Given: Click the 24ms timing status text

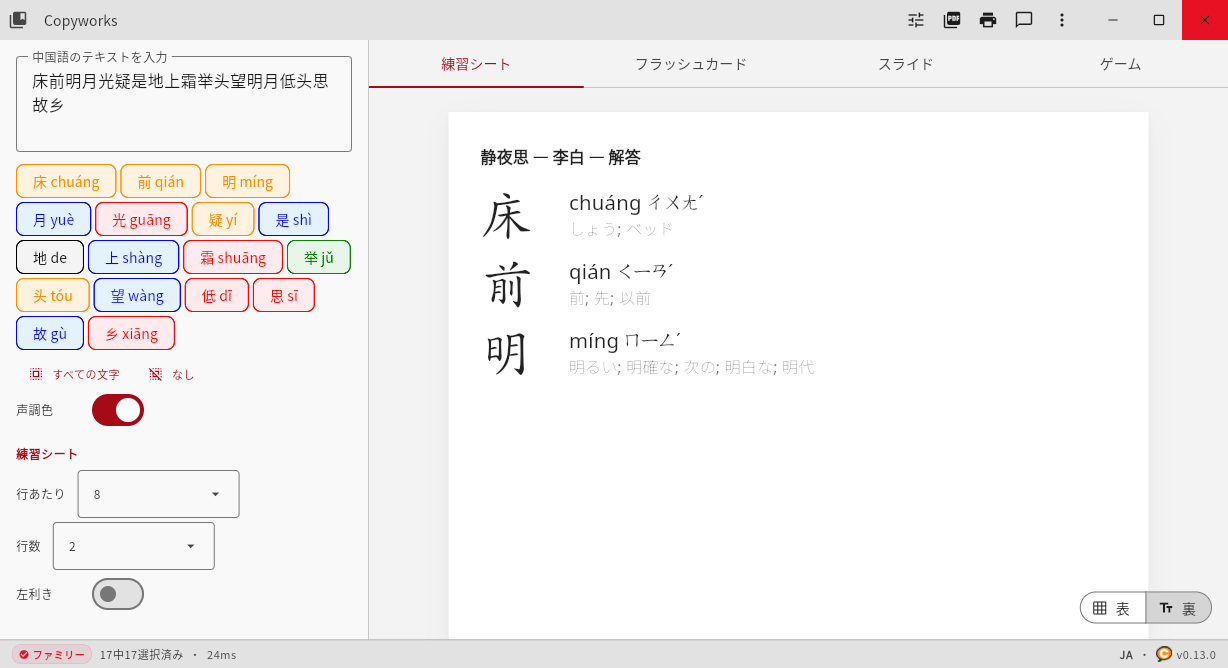Looking at the screenshot, I should pos(221,655).
